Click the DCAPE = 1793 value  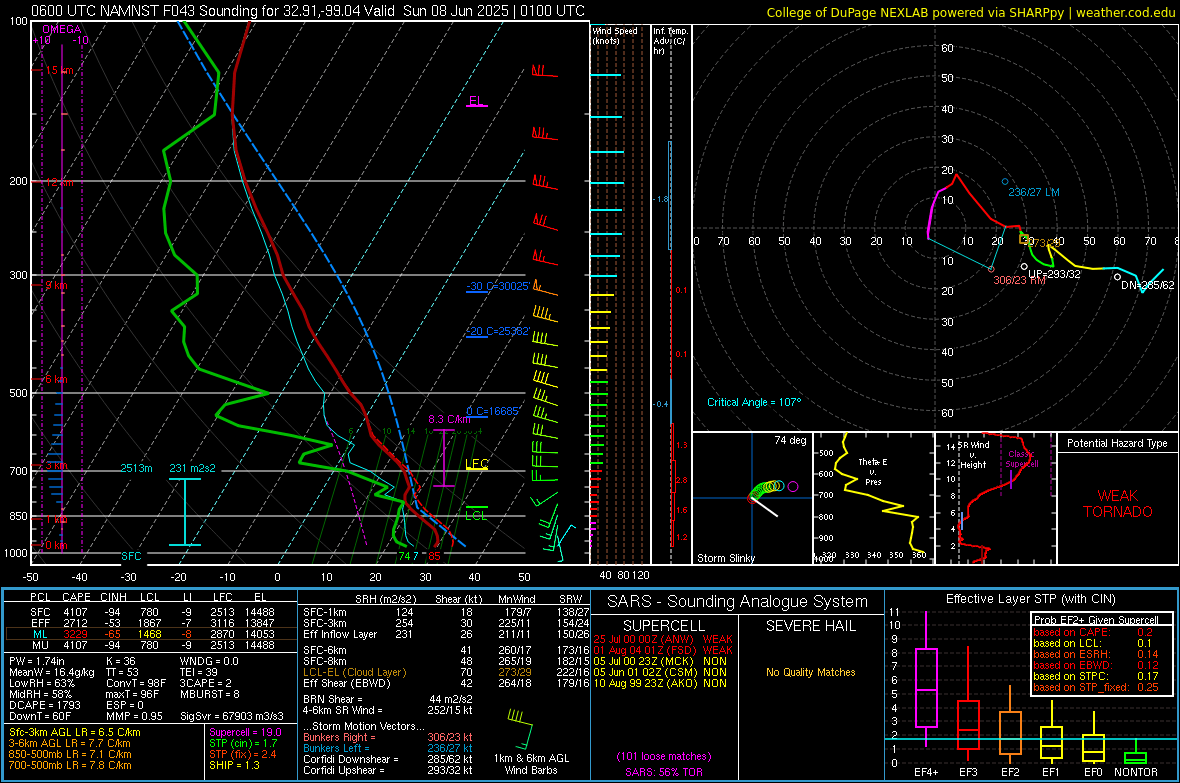pos(44,705)
